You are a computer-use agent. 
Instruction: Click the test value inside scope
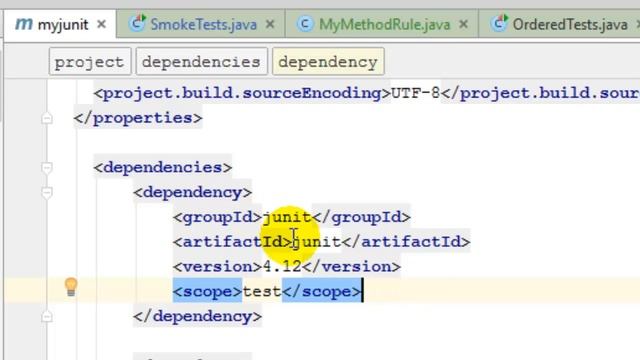(262, 291)
